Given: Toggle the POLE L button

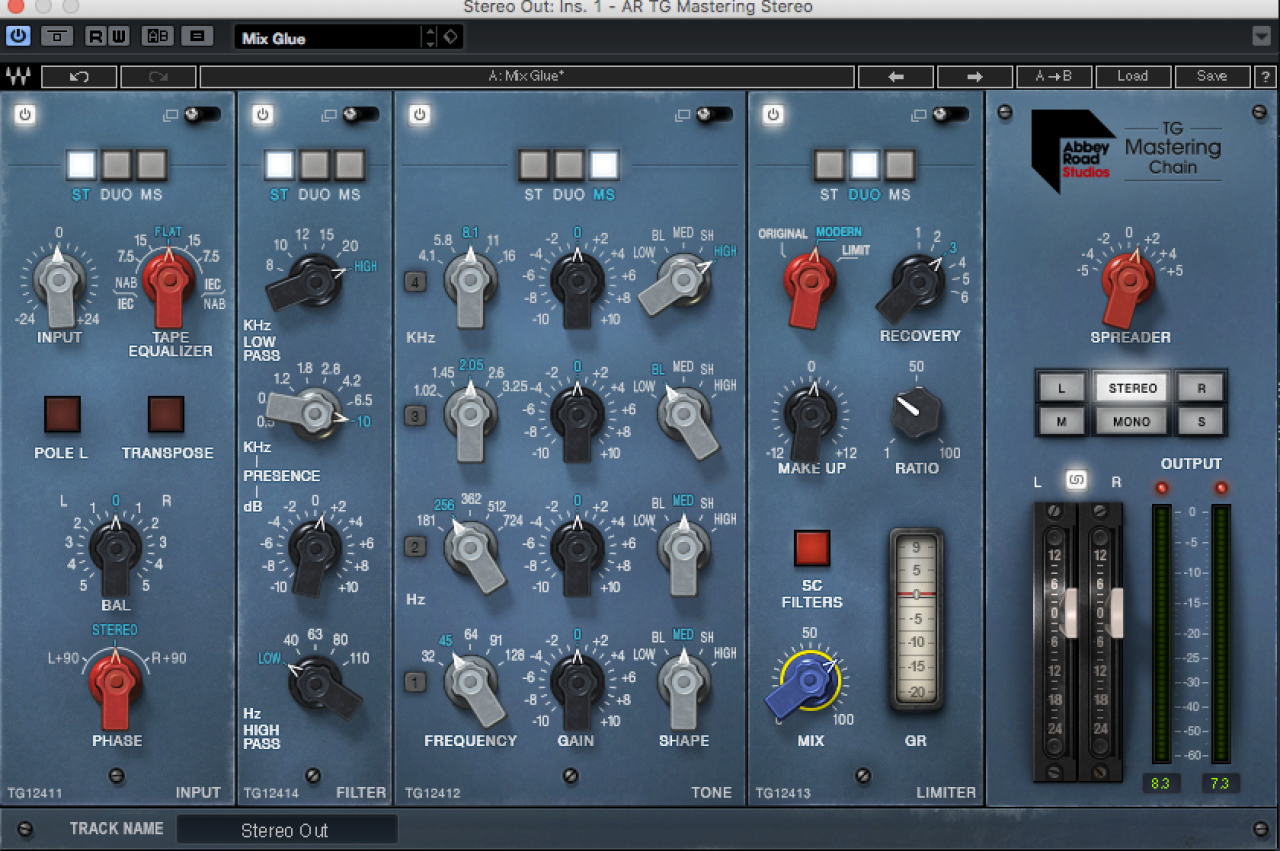Looking at the screenshot, I should [62, 414].
